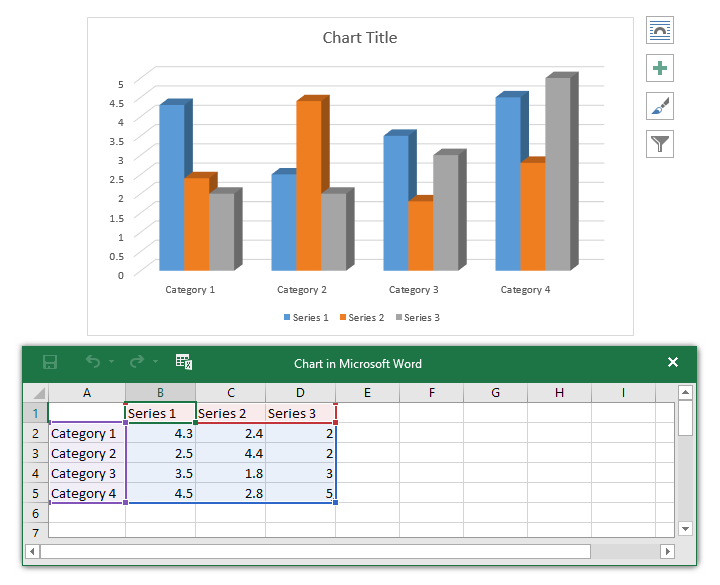Expand the Redo history dropdown arrow
The image size is (720, 585).
pyautogui.click(x=155, y=363)
